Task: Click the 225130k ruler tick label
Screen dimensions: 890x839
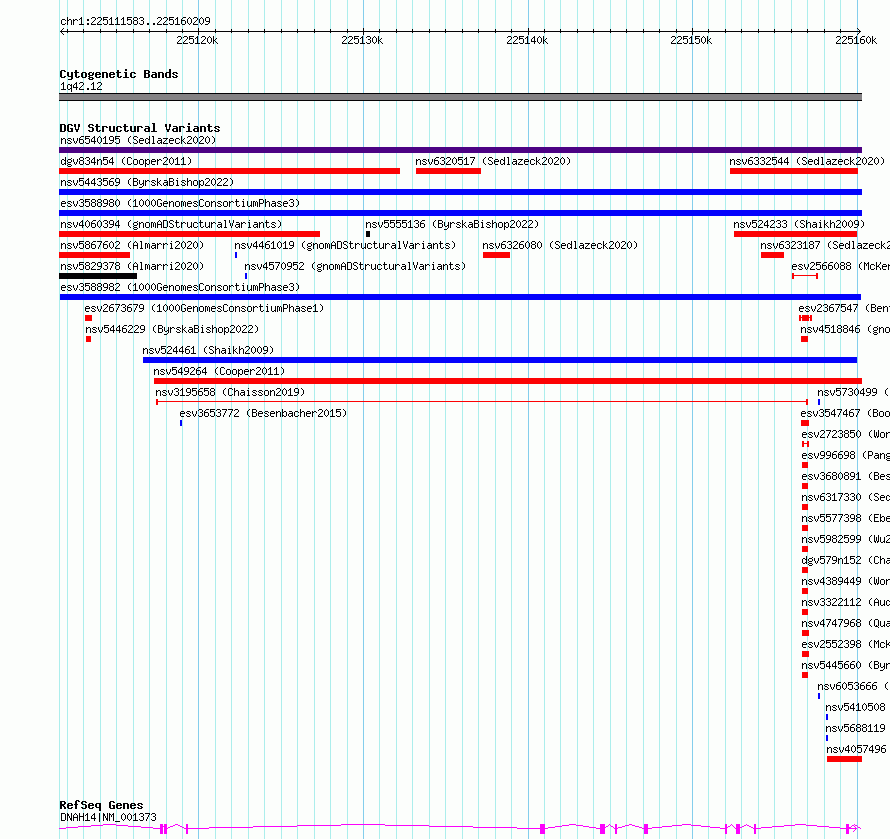Action: tap(362, 40)
